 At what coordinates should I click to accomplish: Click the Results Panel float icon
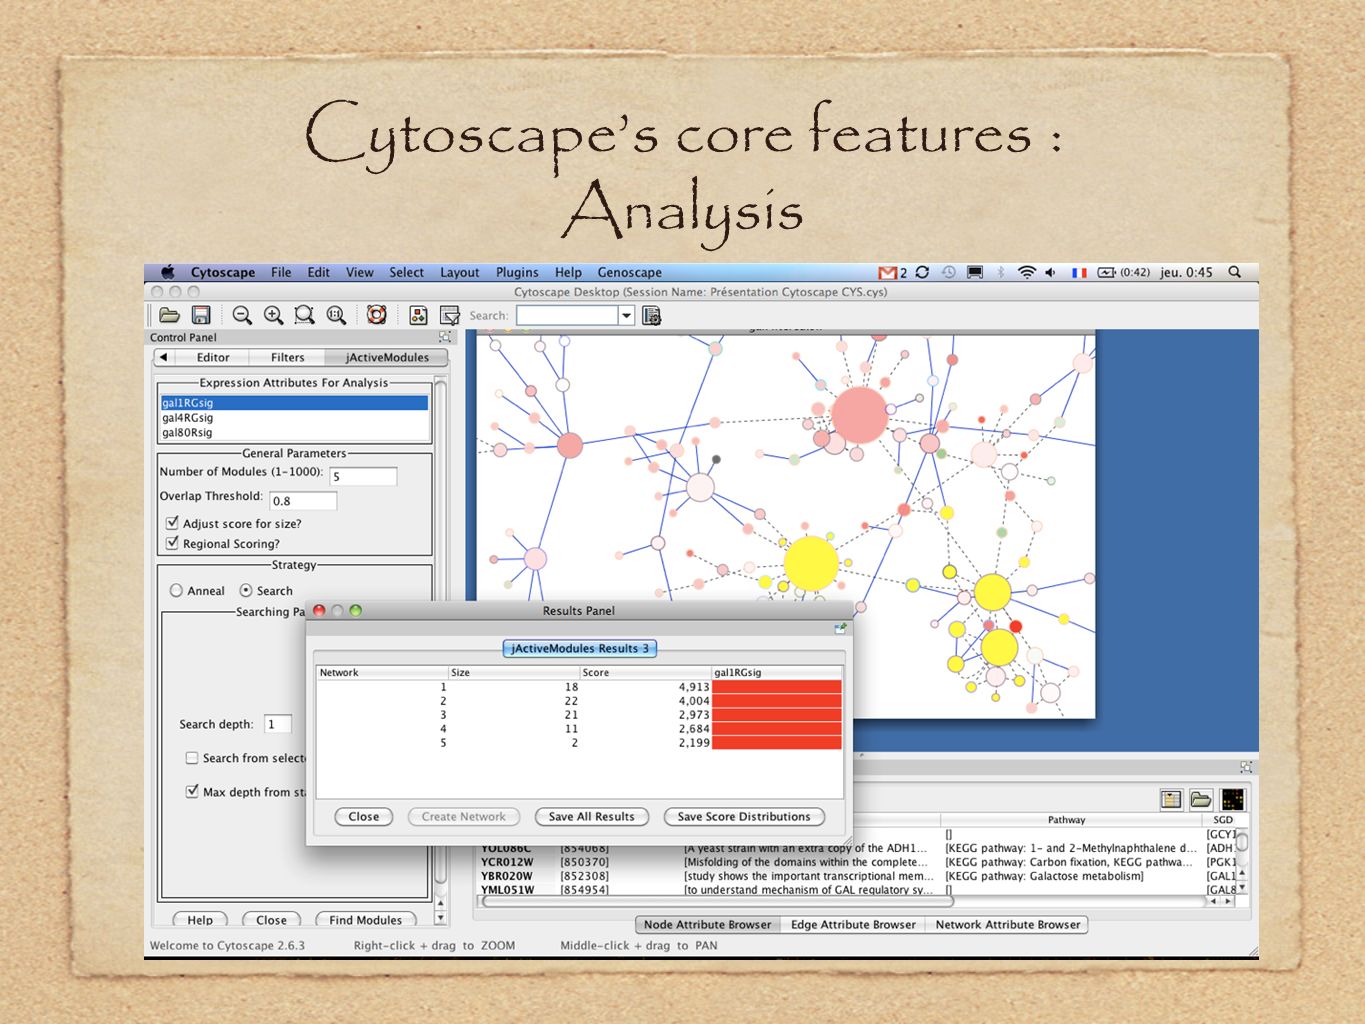[840, 628]
